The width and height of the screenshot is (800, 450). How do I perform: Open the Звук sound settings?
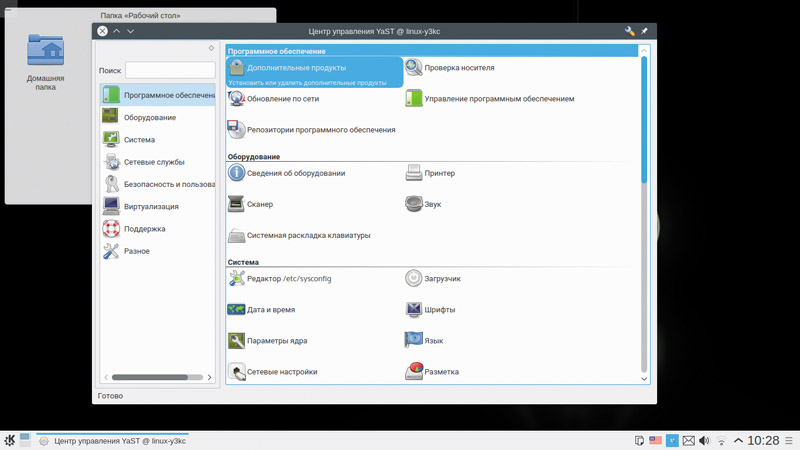423,204
